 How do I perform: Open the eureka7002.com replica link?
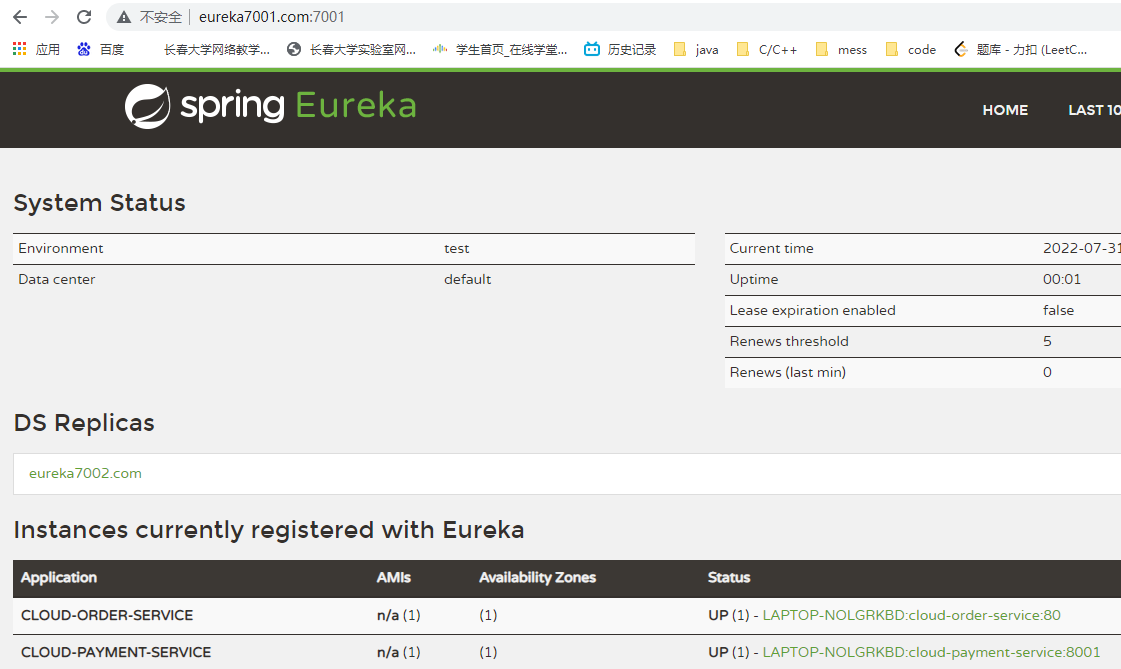click(85, 473)
